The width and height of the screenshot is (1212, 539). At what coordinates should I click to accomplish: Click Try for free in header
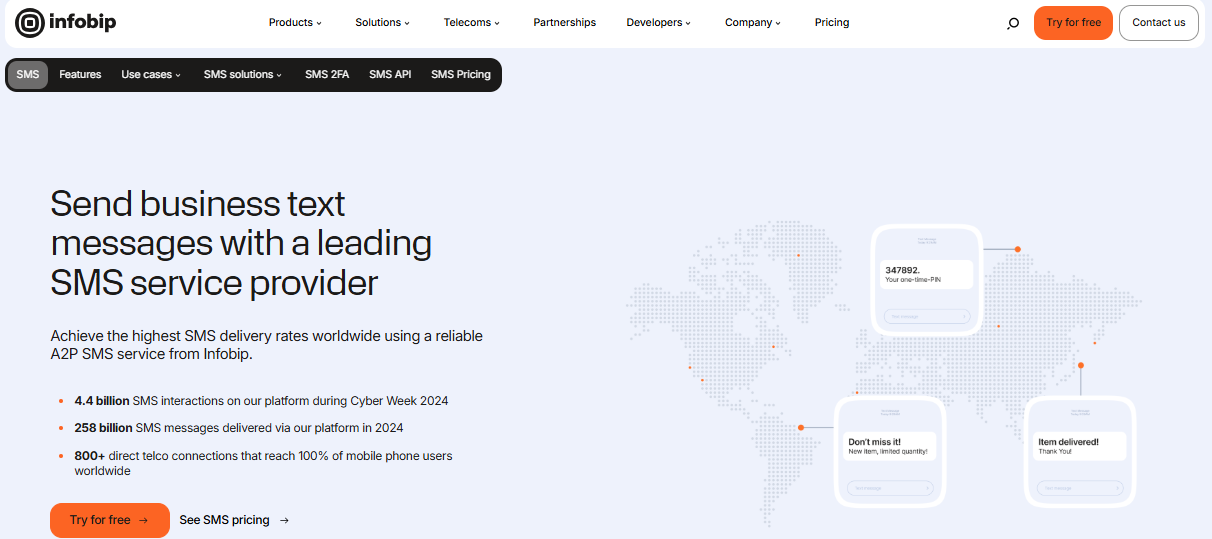pyautogui.click(x=1073, y=22)
